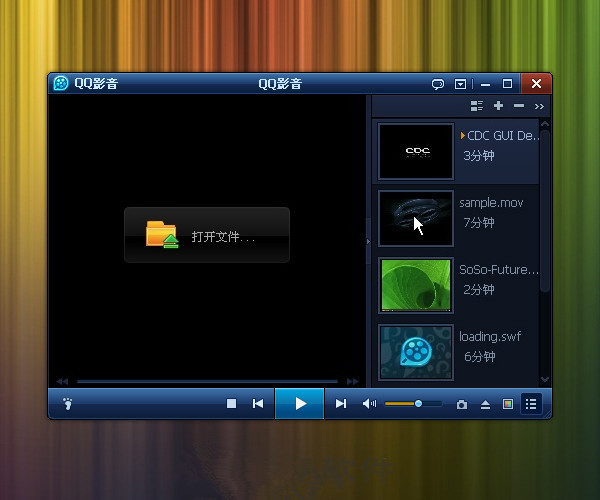Switch playlist view mode icon
The image size is (600, 500).
476,106
